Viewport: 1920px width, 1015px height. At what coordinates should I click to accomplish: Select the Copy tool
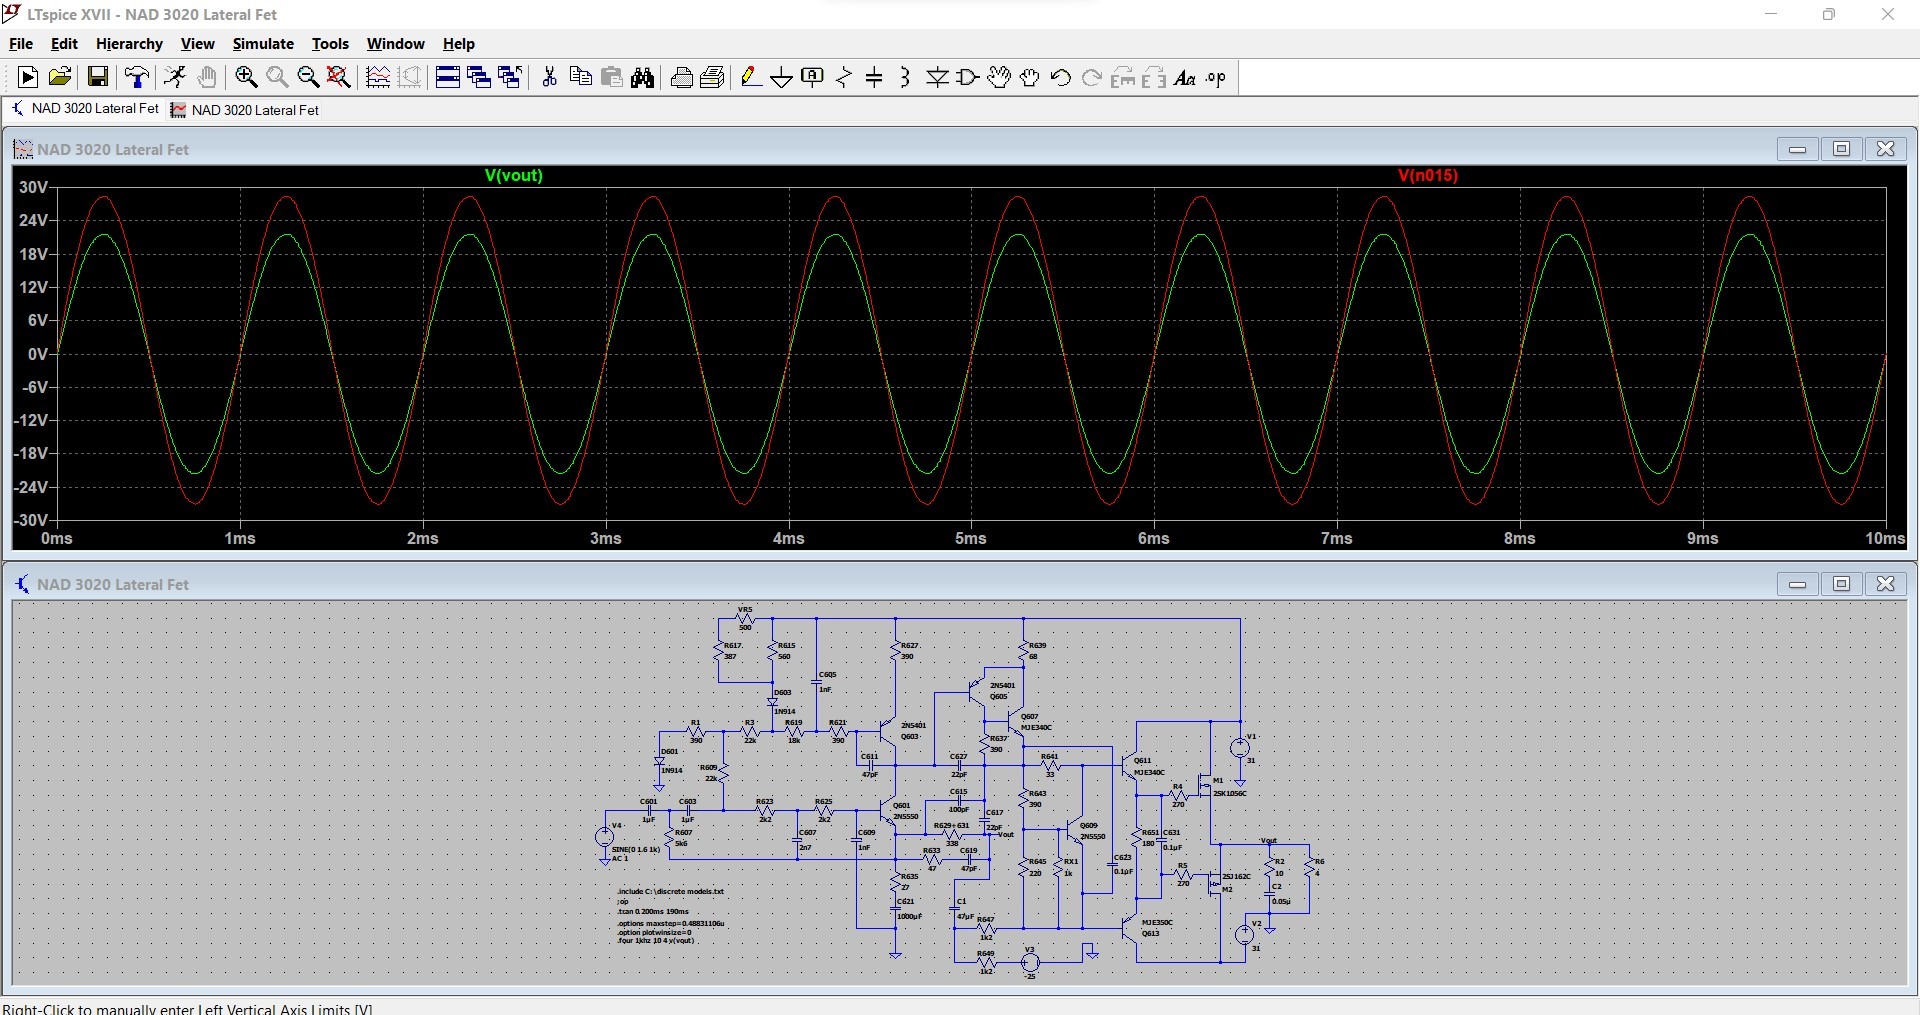pos(580,77)
